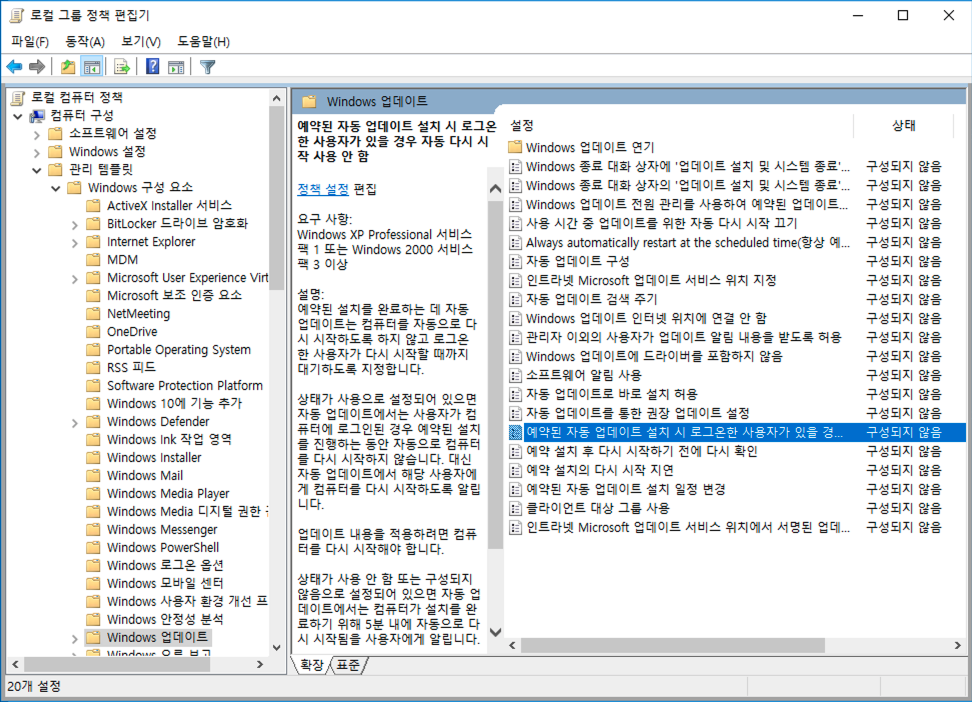The image size is (972, 702).
Task: Click the tree pane horizontal scroll right arrow
Action: coord(260,664)
